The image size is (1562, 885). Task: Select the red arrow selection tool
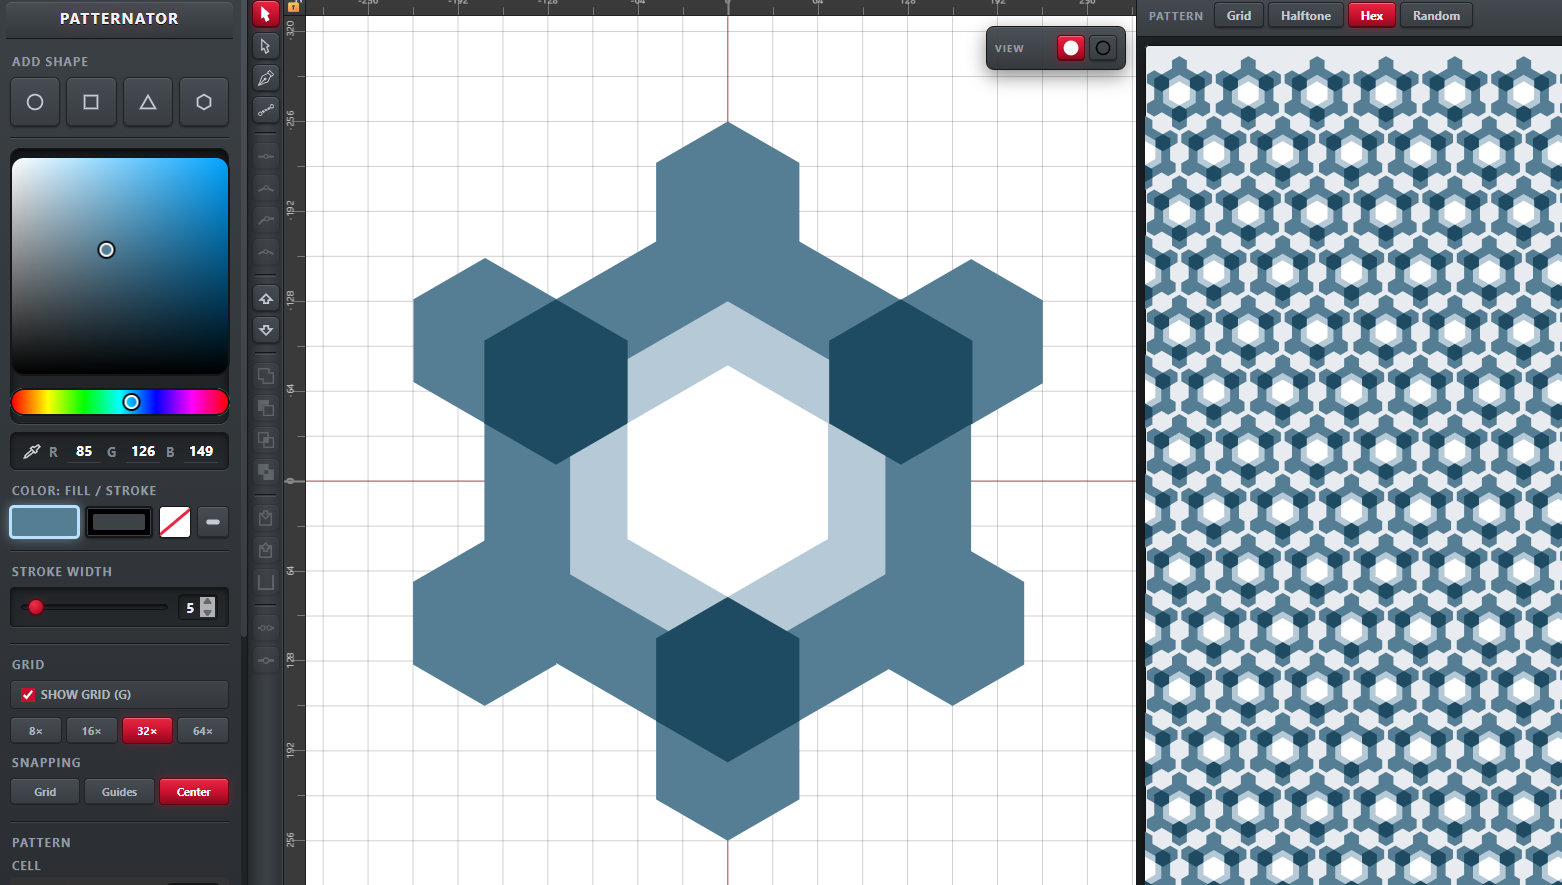[265, 14]
